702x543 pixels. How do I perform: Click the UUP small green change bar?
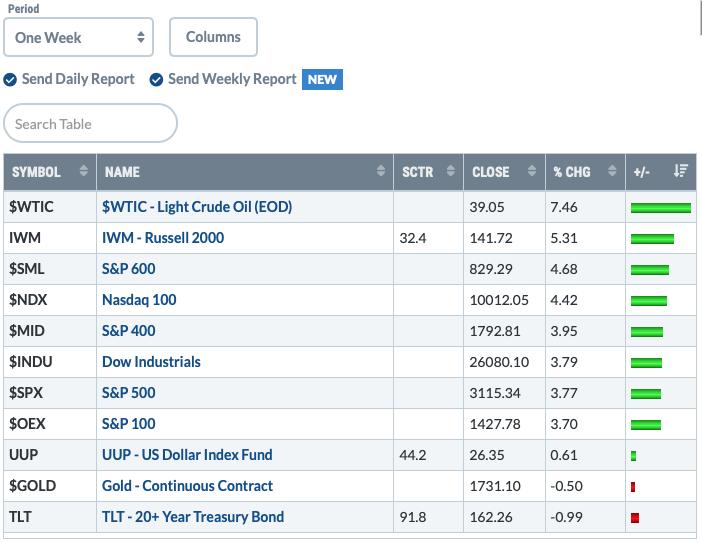tap(634, 456)
